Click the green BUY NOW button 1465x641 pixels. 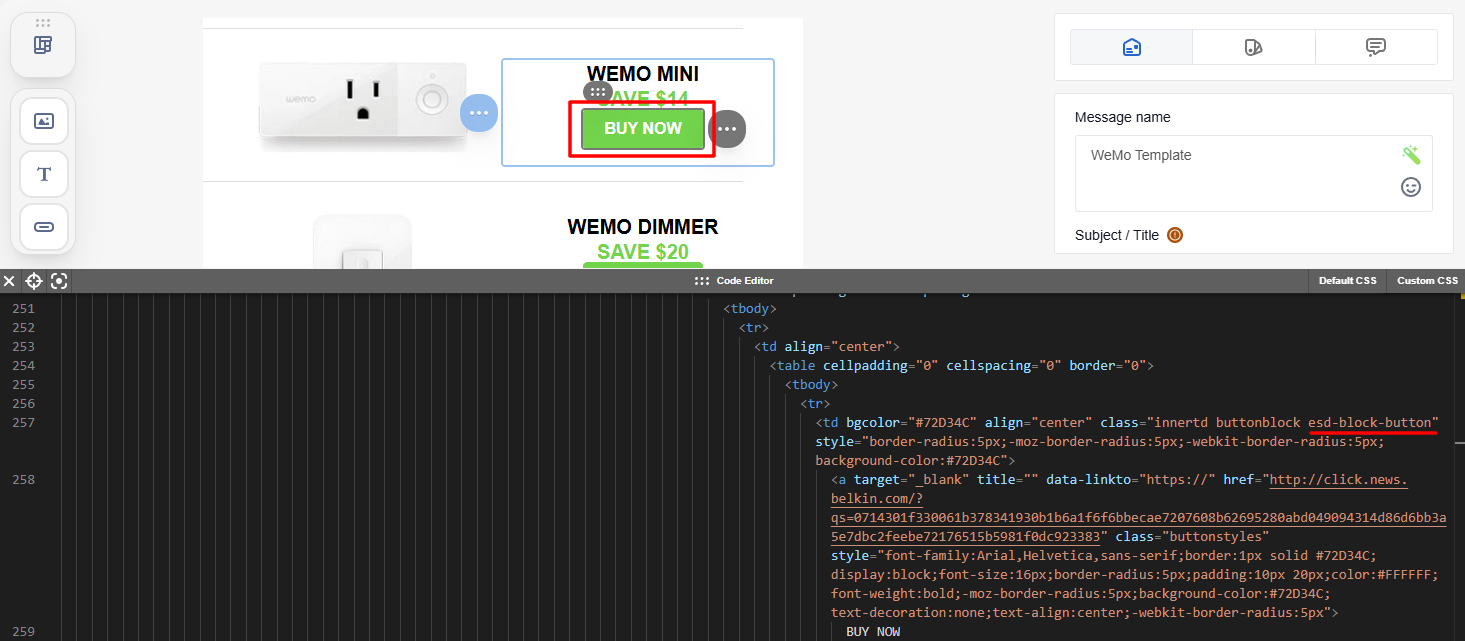pyautogui.click(x=643, y=129)
